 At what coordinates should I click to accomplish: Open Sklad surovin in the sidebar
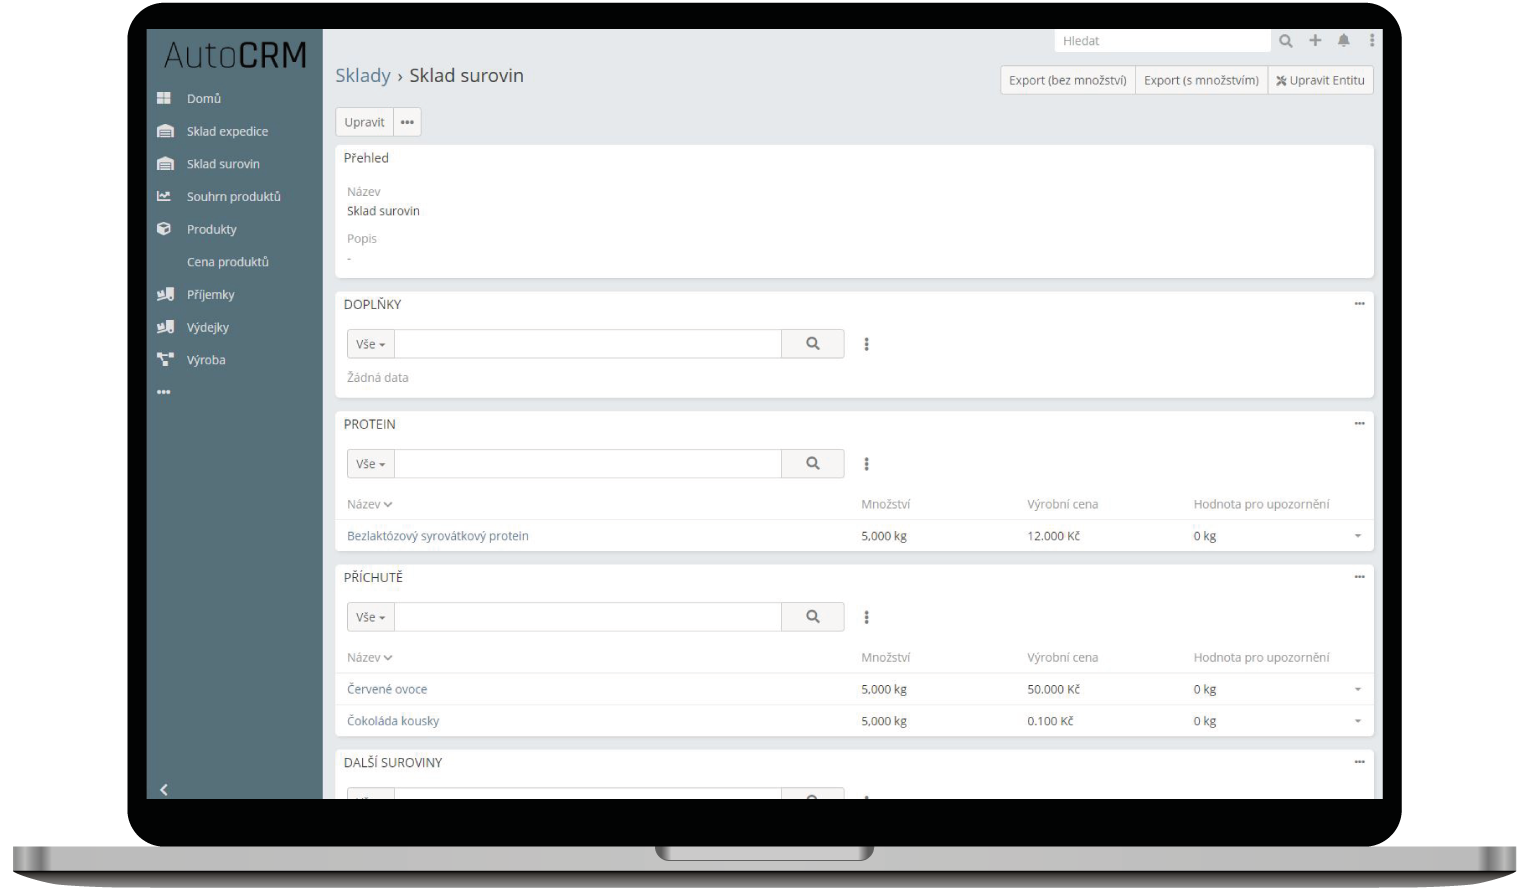[x=223, y=164]
